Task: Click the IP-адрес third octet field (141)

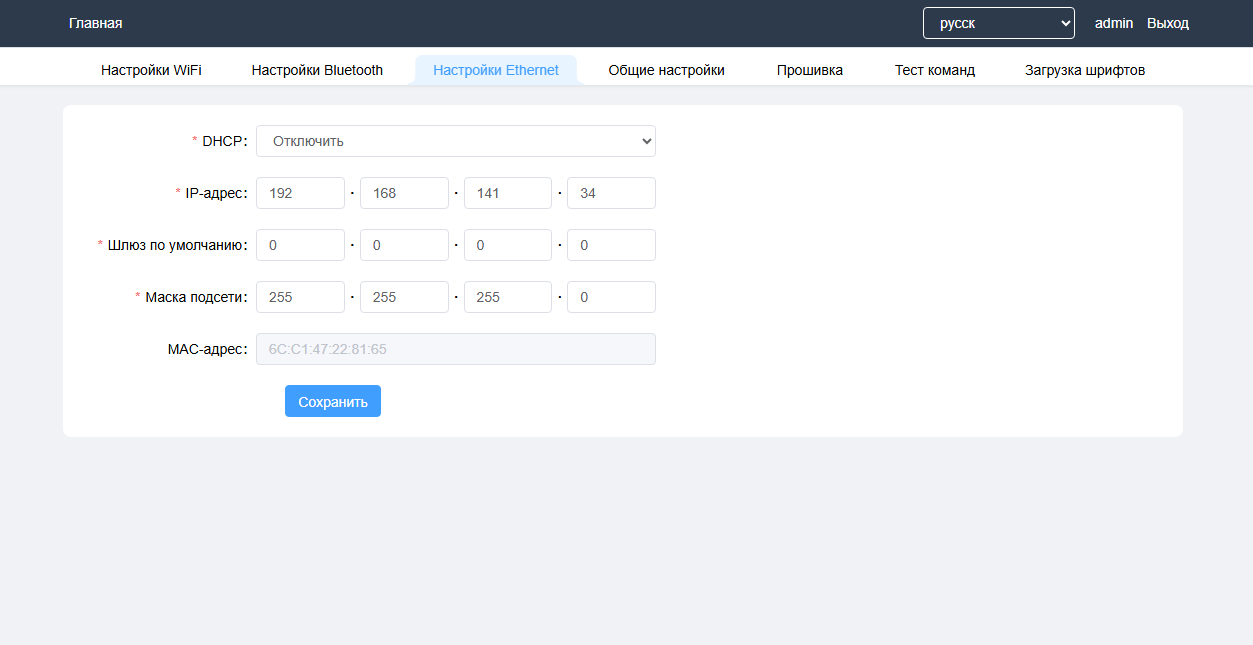Action: coord(507,193)
